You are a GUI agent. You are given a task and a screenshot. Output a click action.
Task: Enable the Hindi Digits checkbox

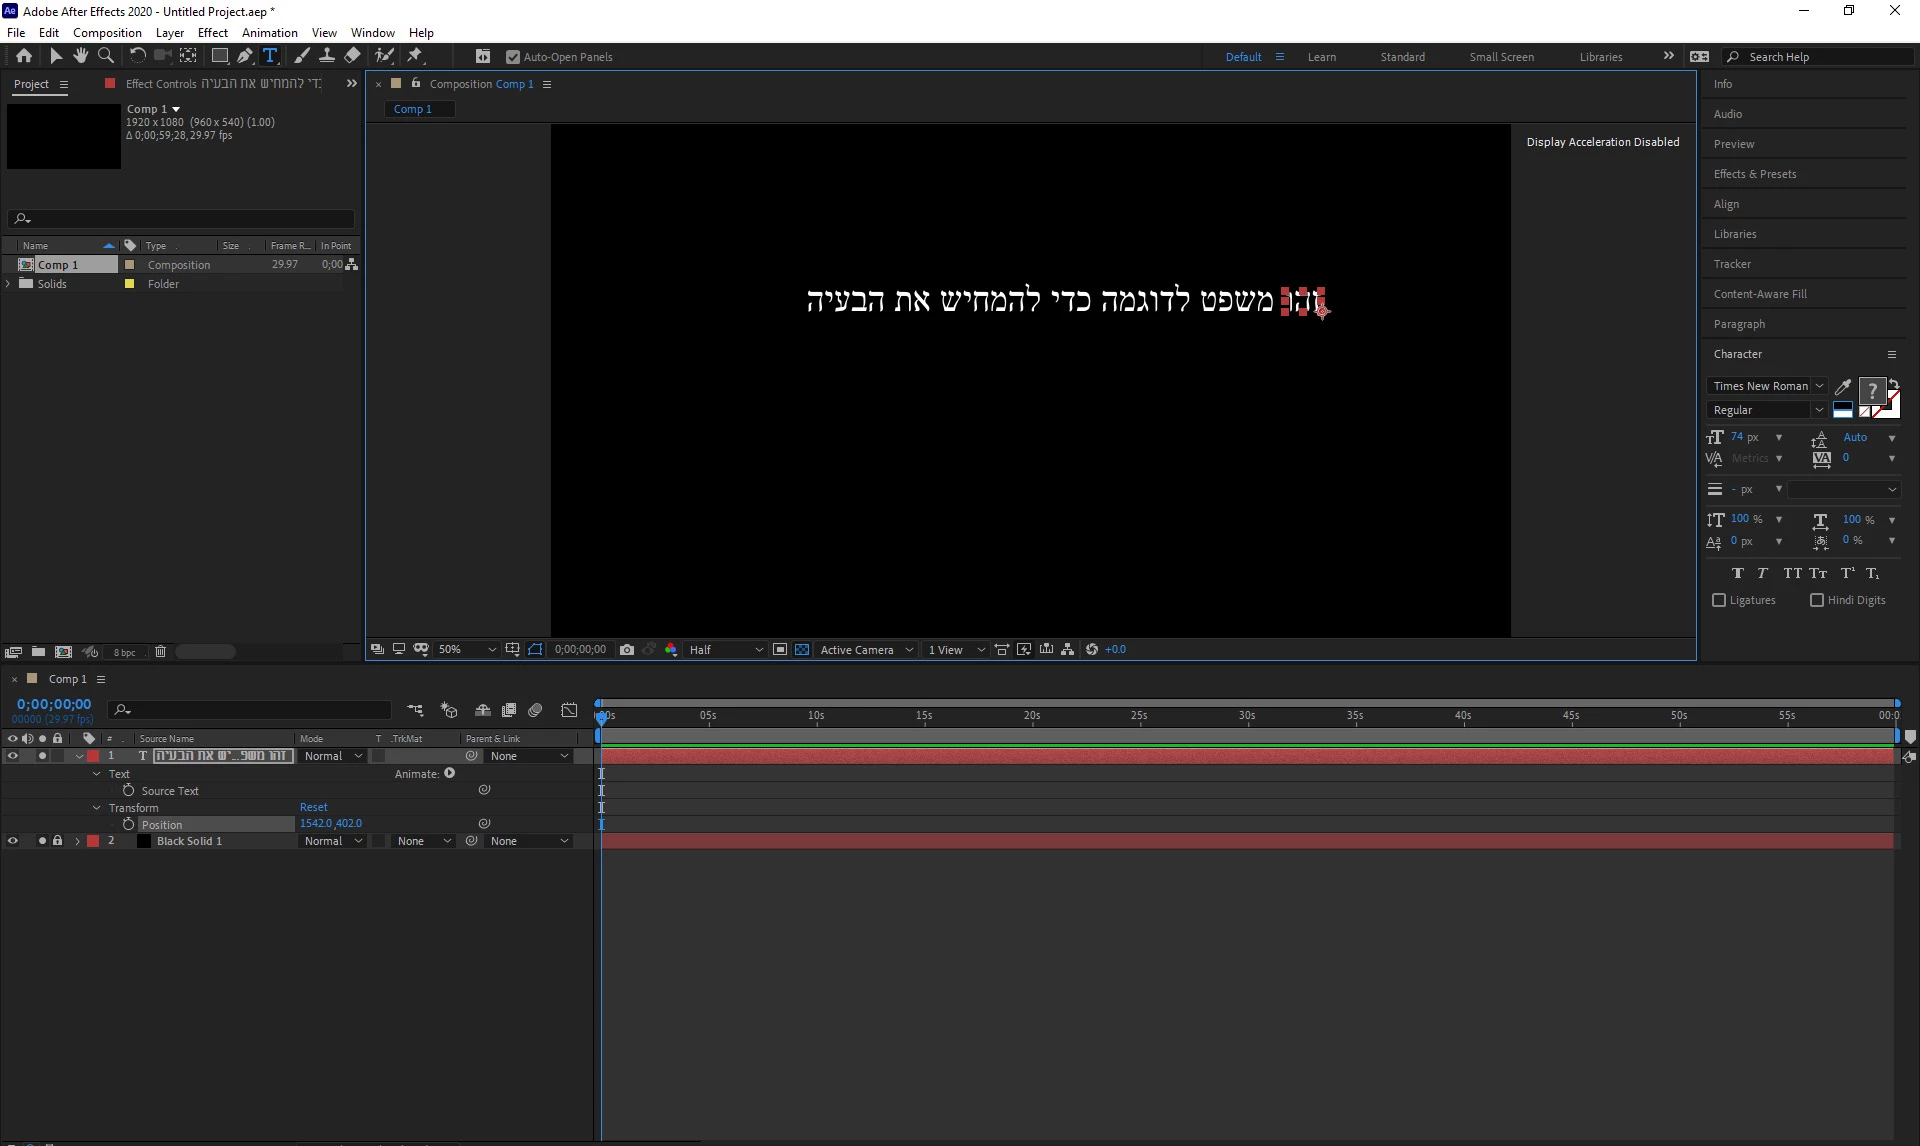(1817, 600)
